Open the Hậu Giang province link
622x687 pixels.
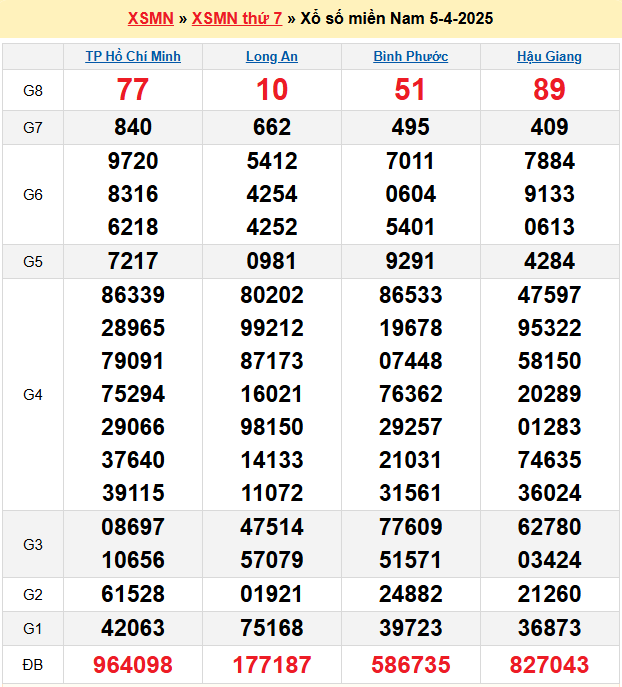coord(549,57)
